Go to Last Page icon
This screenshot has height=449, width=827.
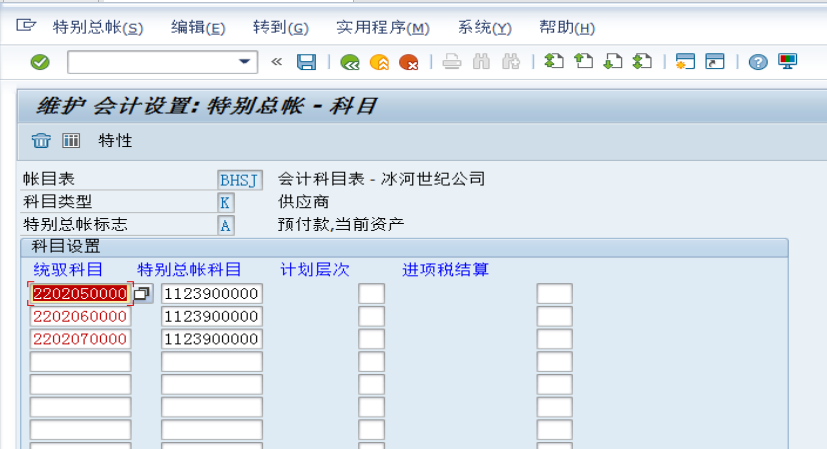(x=642, y=62)
